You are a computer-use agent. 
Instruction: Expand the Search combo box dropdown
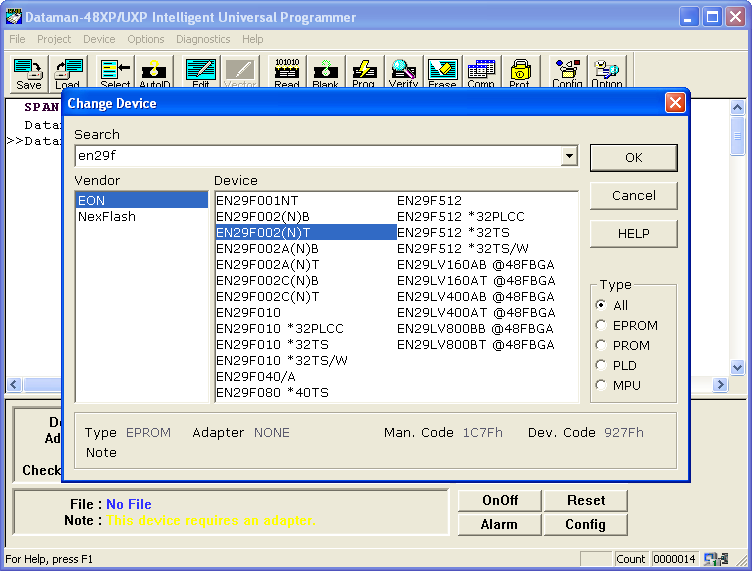(569, 156)
